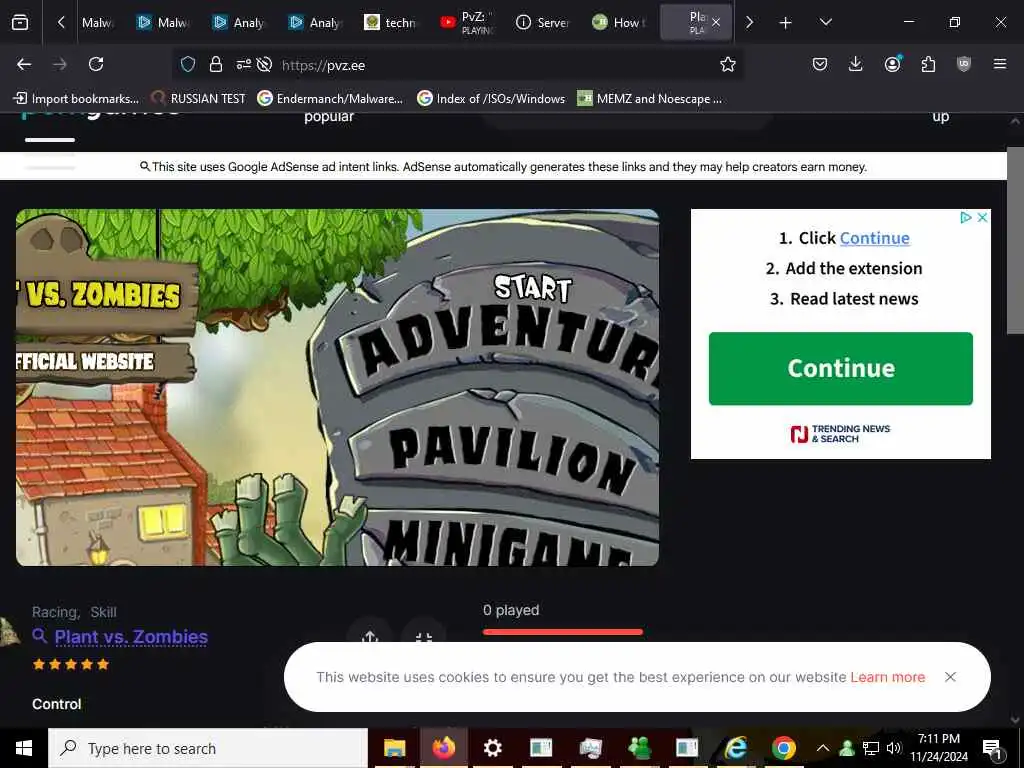Click the red played progress bar
Image resolution: width=1024 pixels, height=768 pixels.
coord(563,632)
